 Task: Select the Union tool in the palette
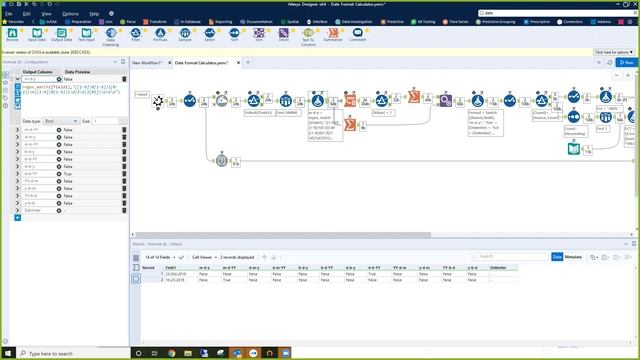click(283, 35)
